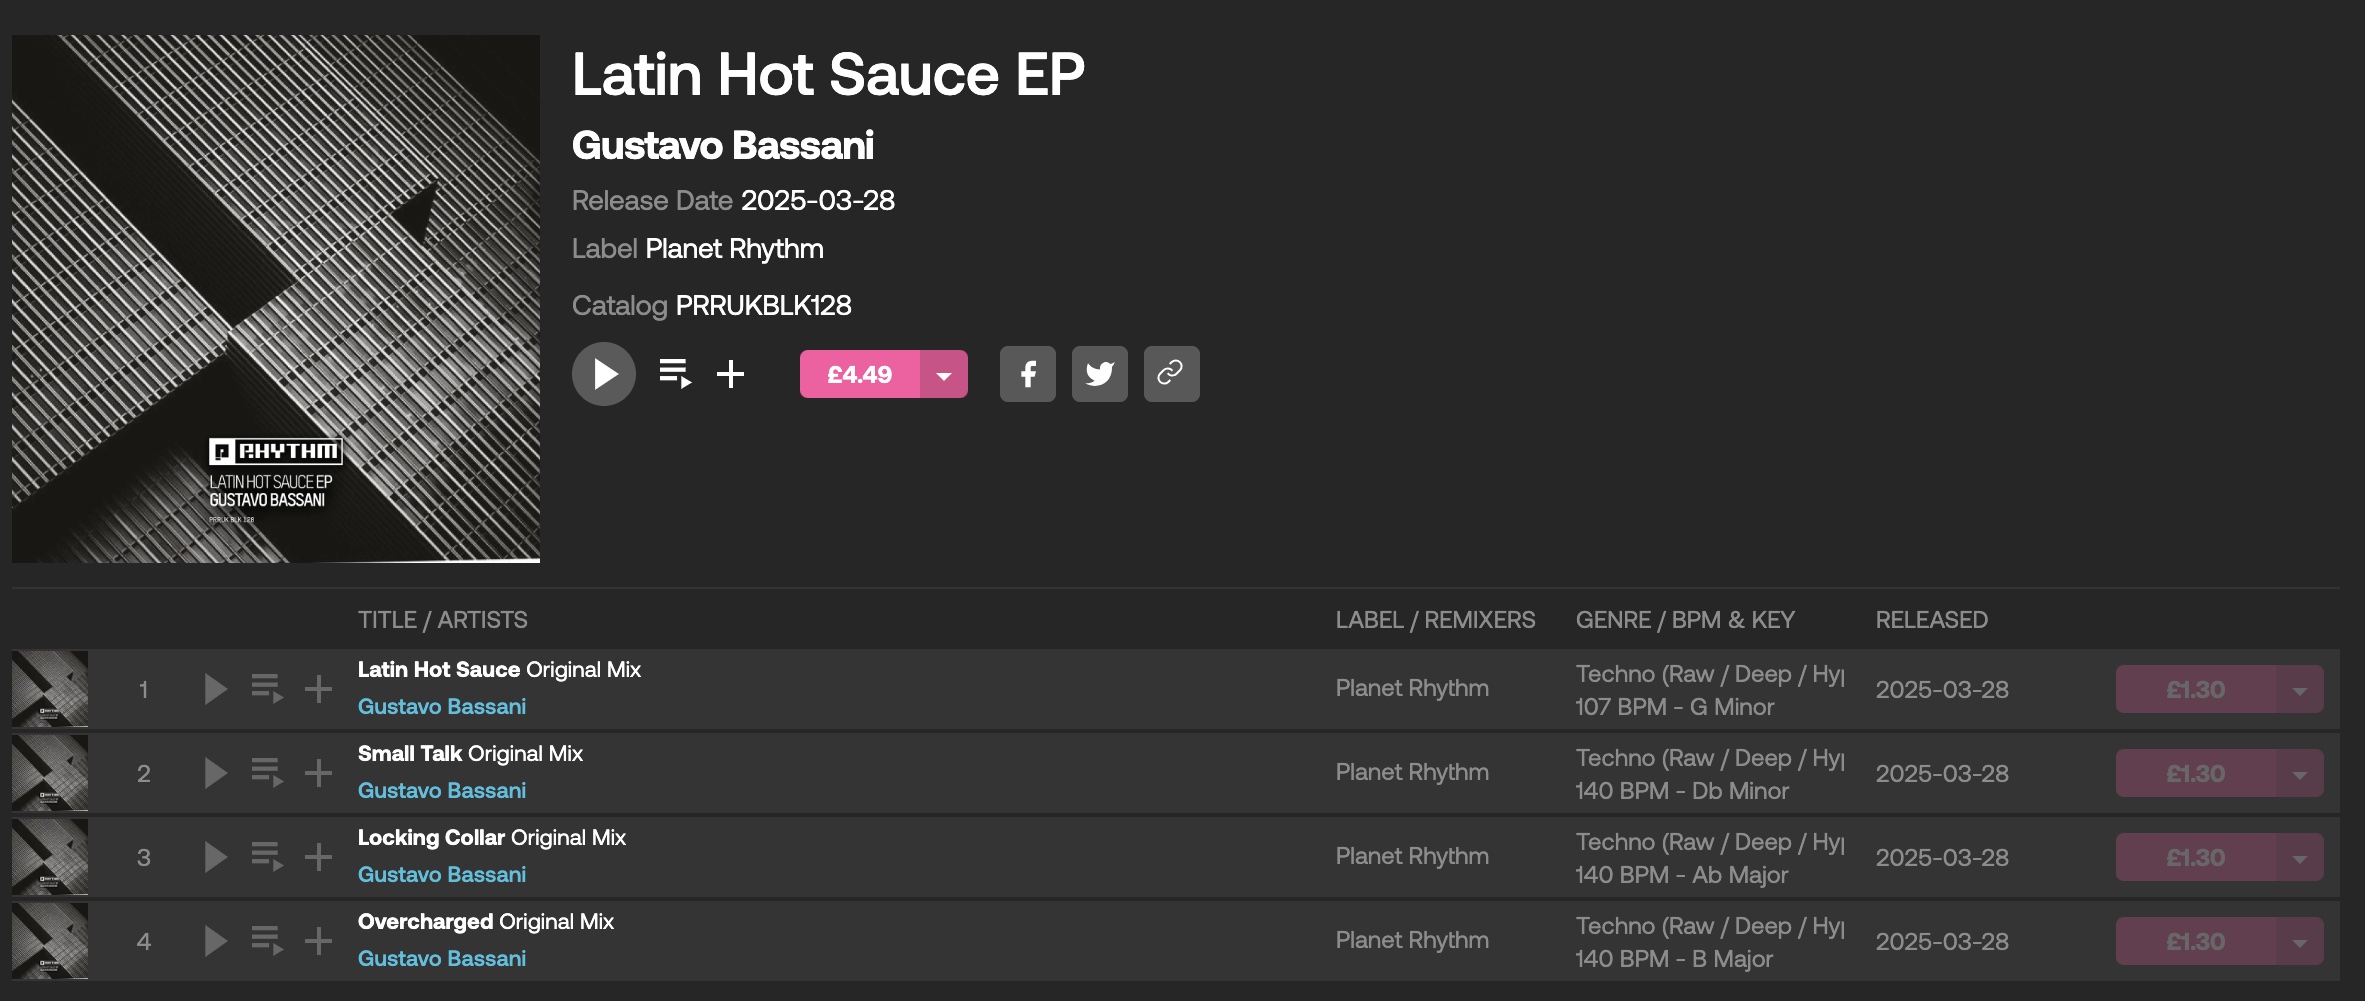Open the Planet Rhythm label page

734,249
